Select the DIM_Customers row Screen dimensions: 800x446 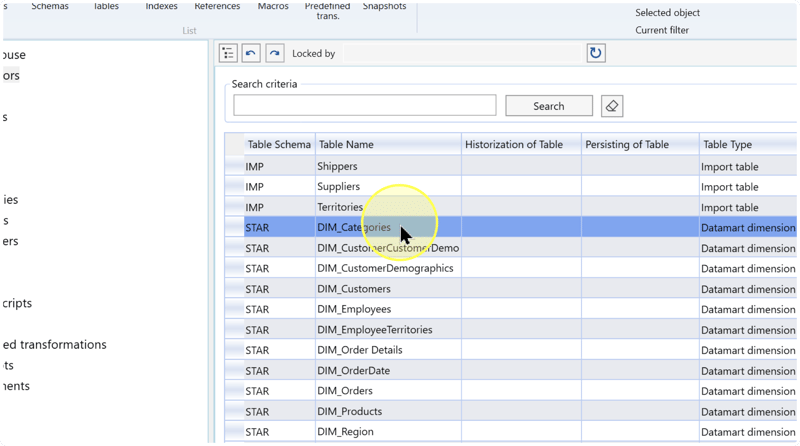point(510,289)
